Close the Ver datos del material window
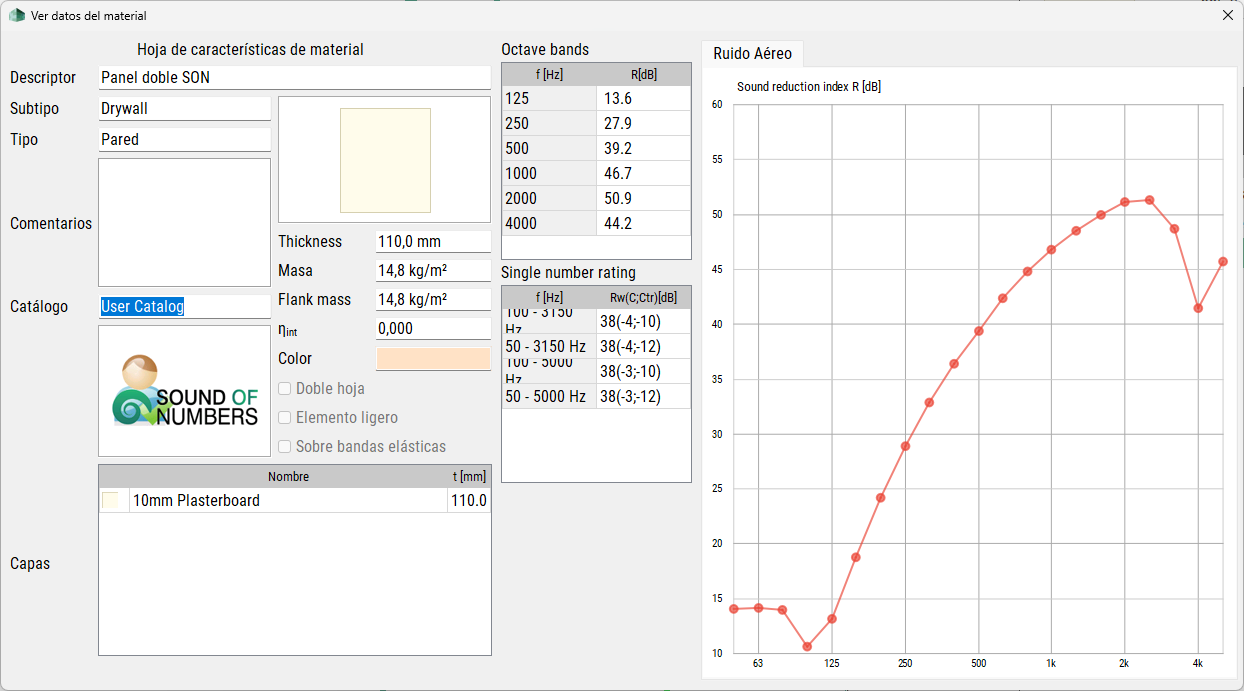The width and height of the screenshot is (1244, 691). pos(1228,15)
